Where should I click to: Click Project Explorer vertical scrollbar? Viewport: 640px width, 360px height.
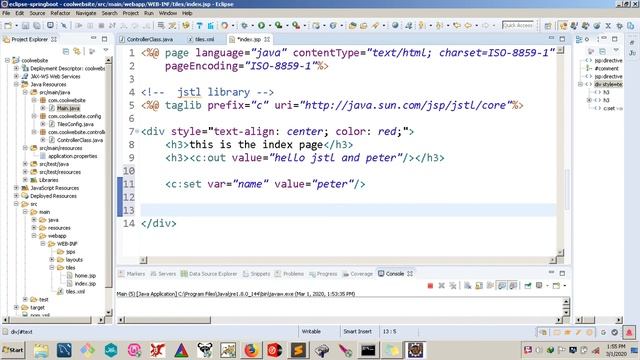pyautogui.click(x=109, y=186)
